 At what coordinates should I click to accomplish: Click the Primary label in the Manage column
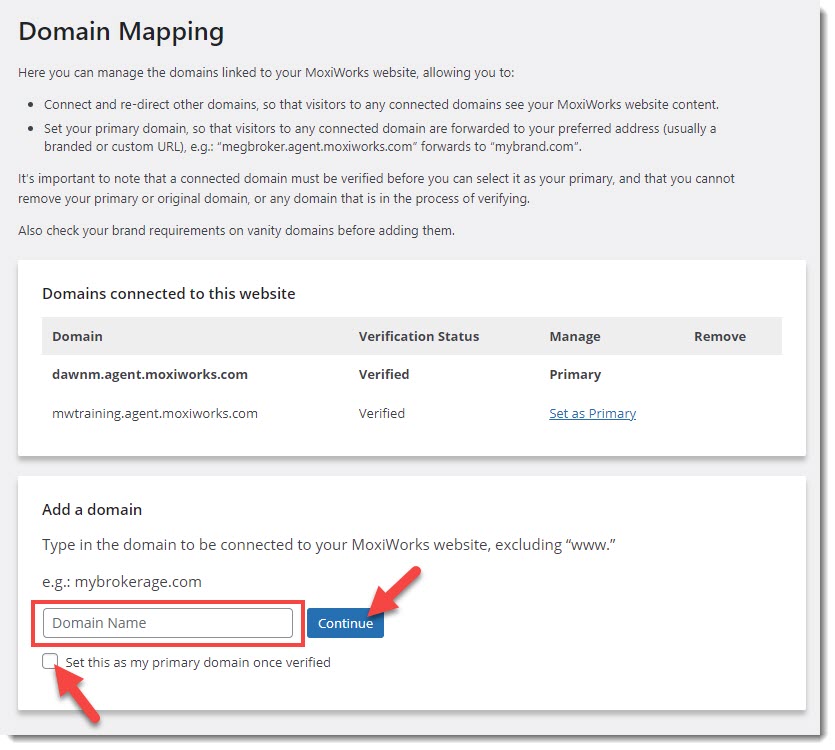click(x=575, y=374)
